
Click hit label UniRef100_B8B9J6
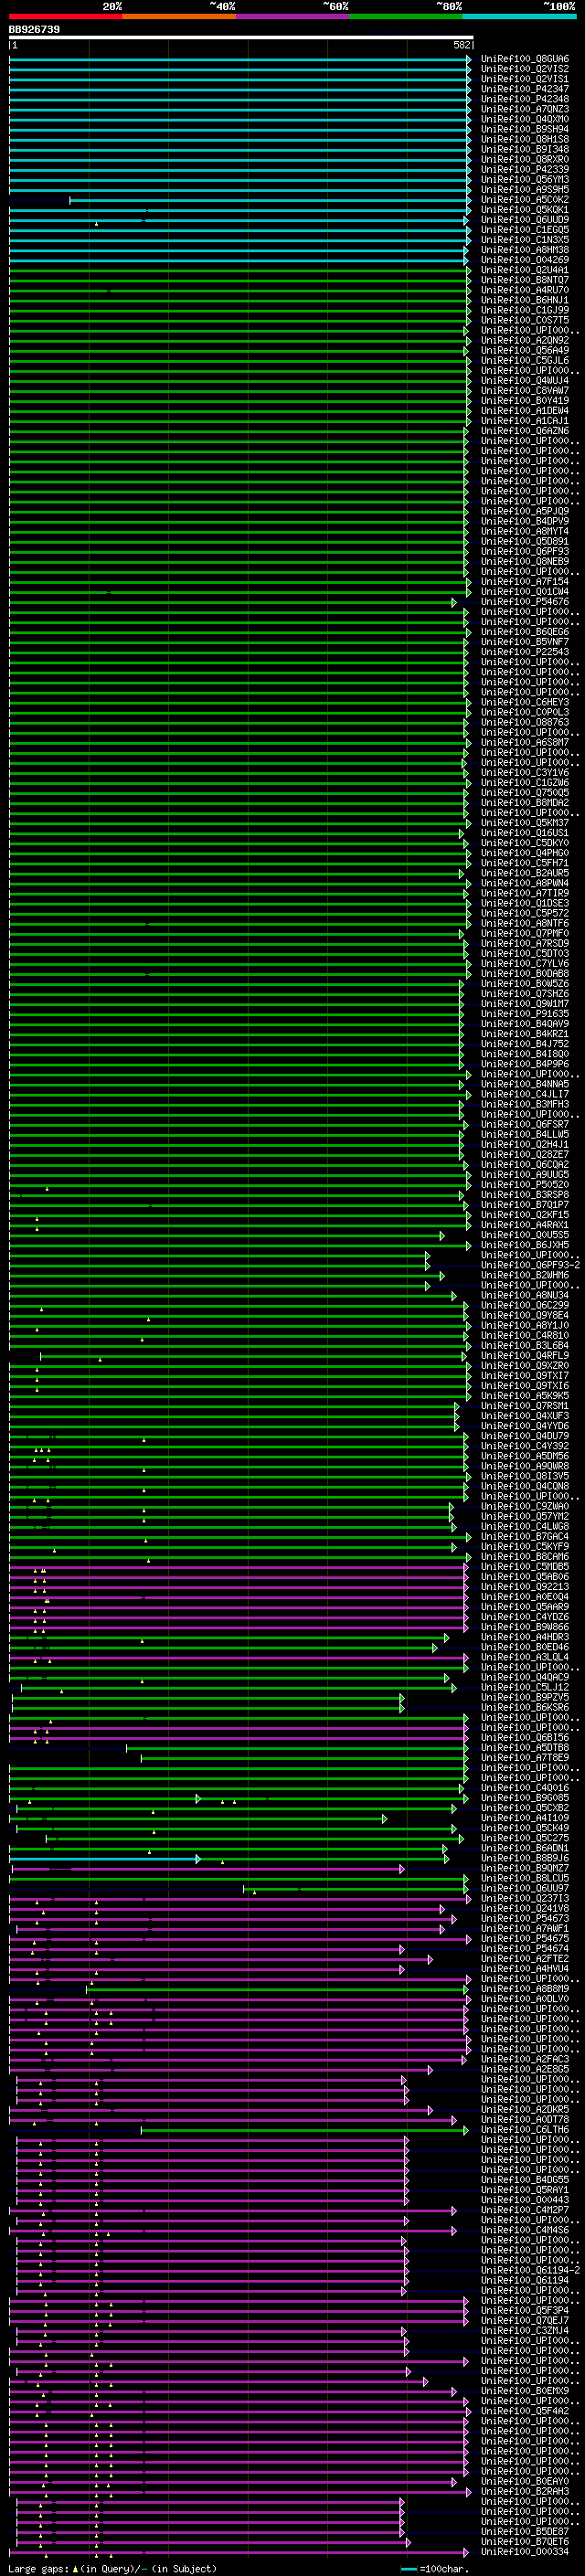click(524, 1858)
